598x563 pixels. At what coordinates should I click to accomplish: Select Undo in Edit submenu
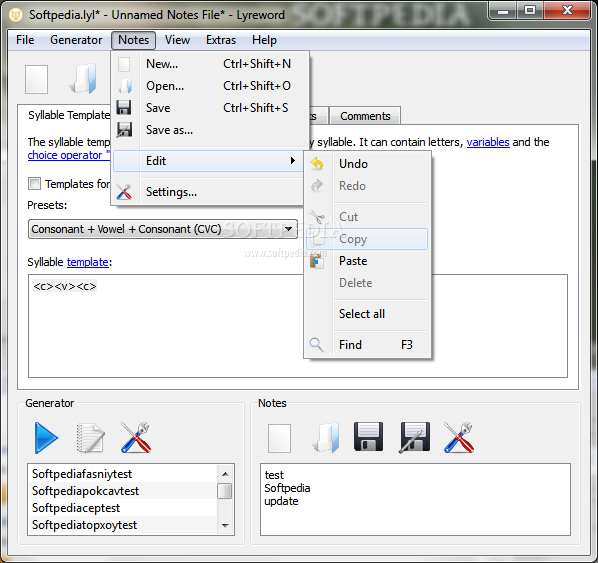(x=367, y=164)
